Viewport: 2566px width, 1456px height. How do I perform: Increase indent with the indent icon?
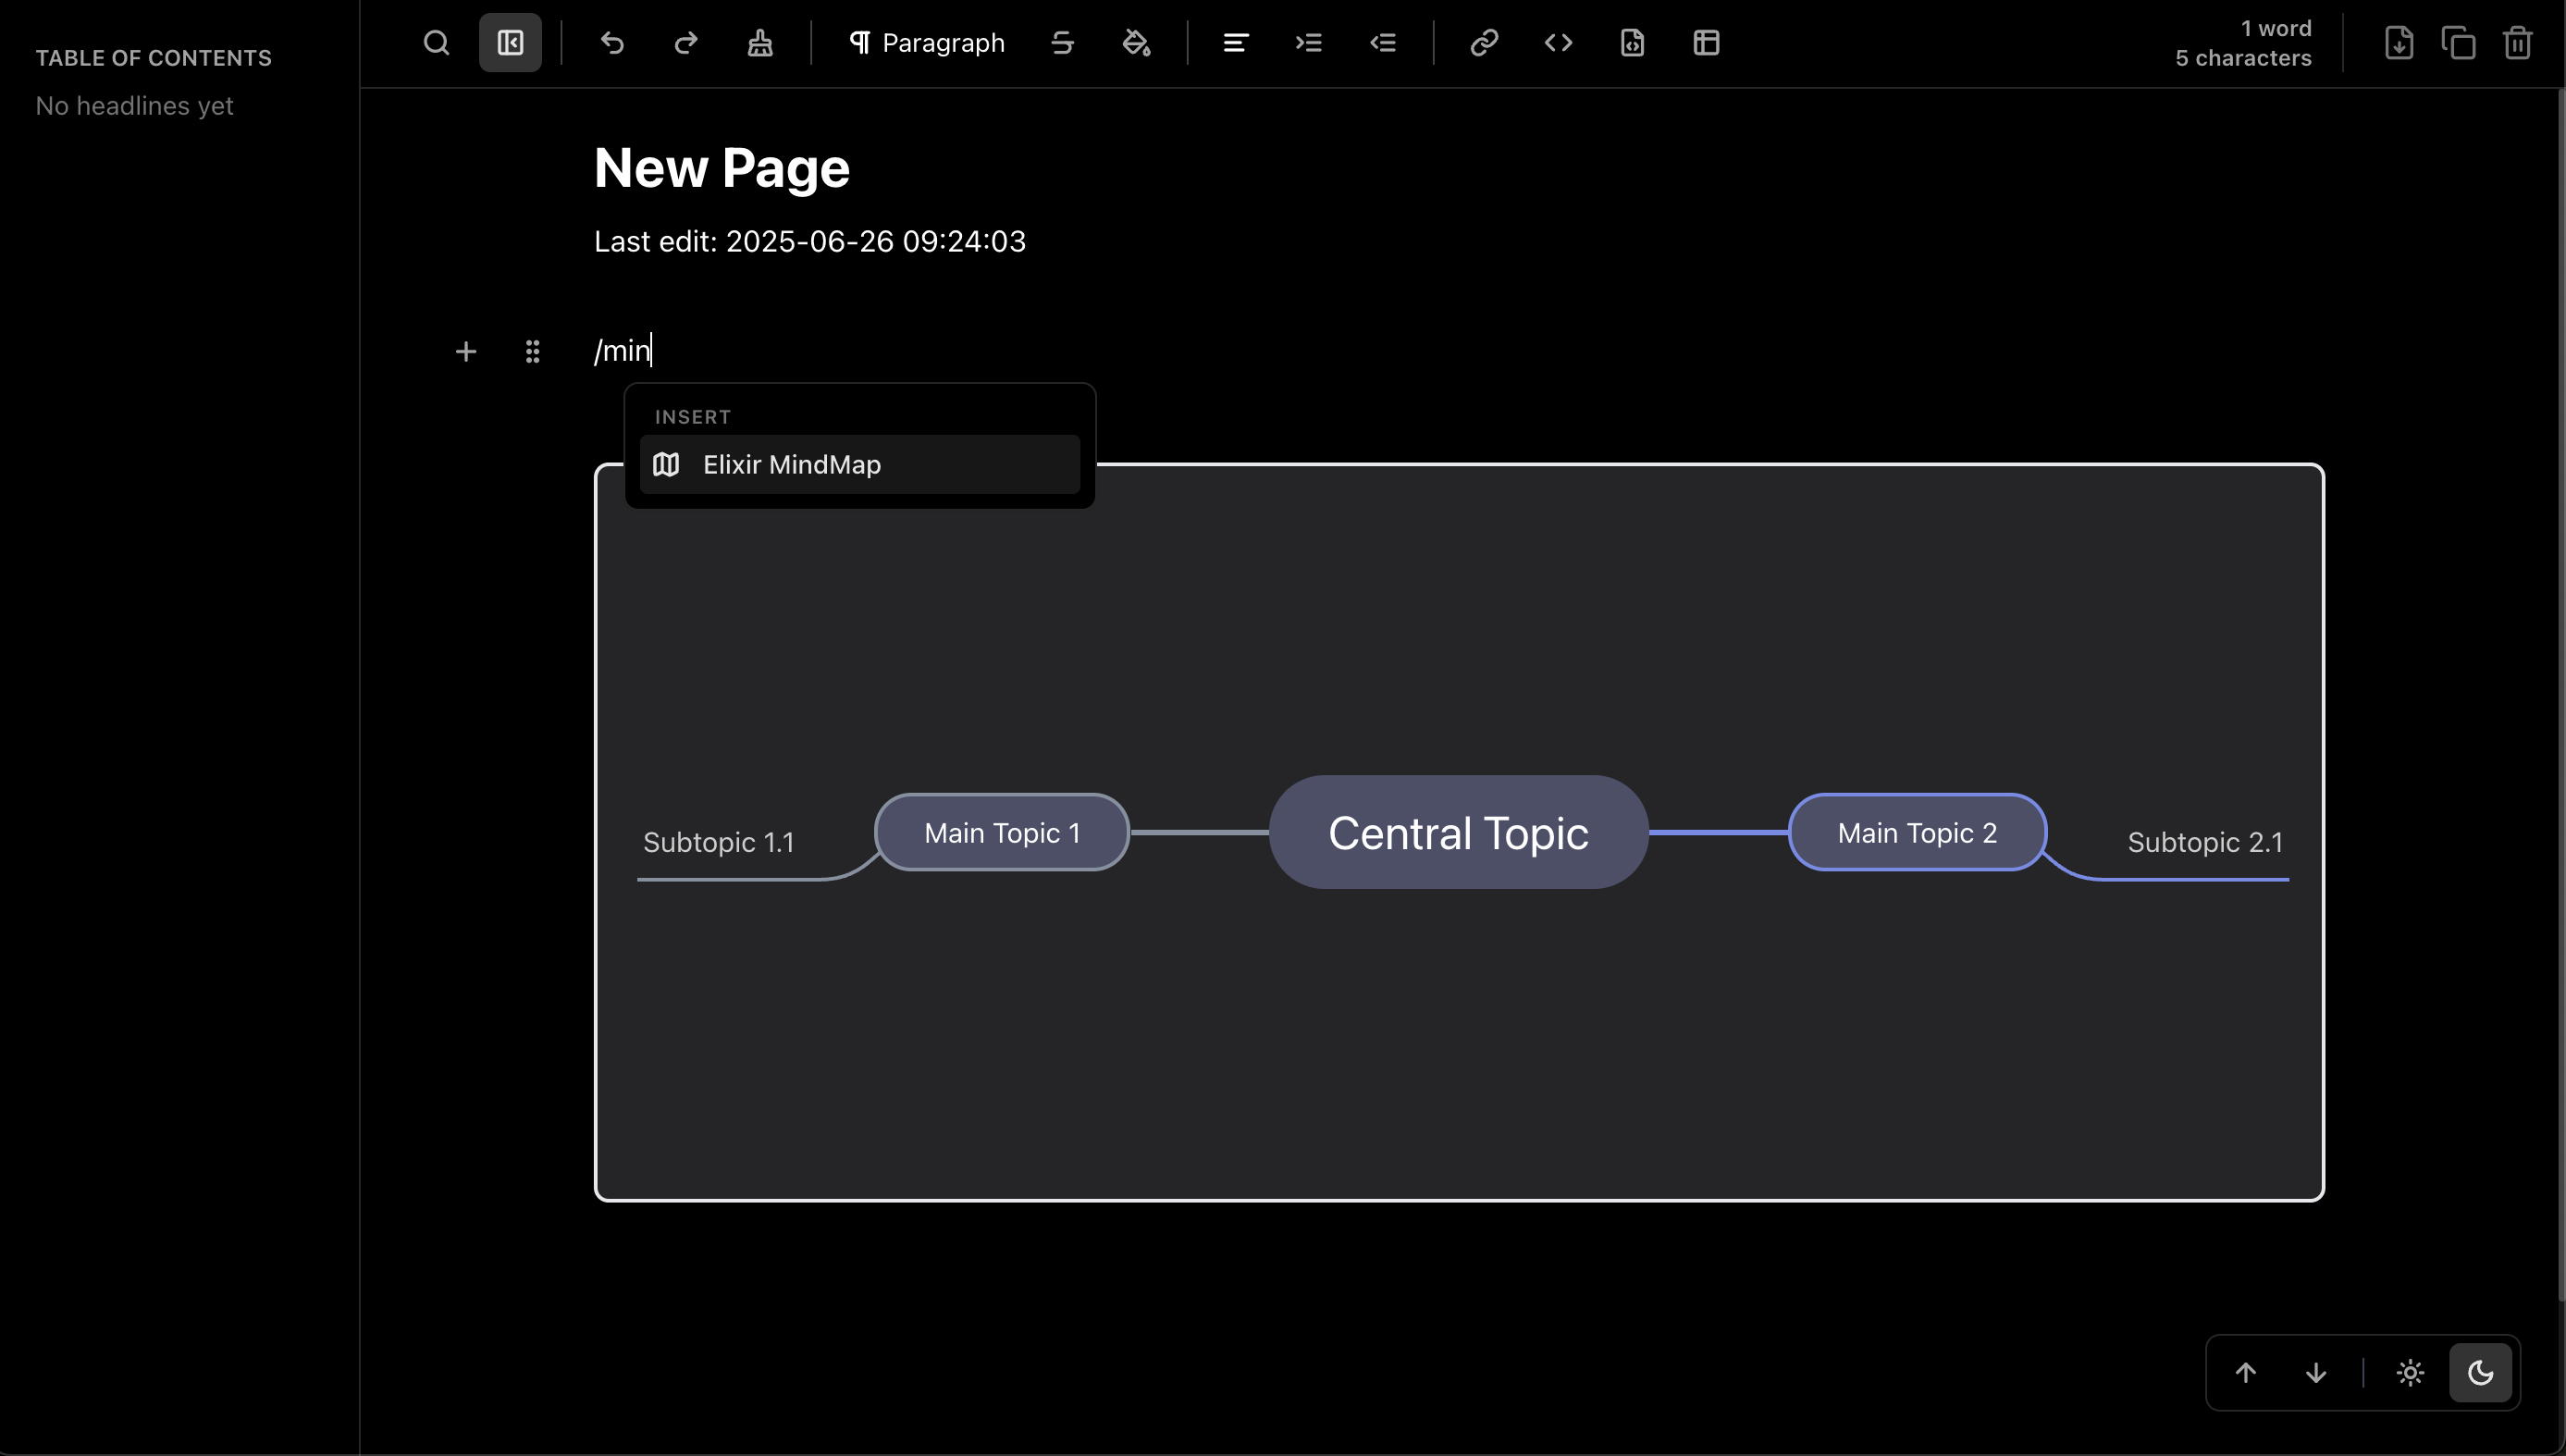(1309, 43)
